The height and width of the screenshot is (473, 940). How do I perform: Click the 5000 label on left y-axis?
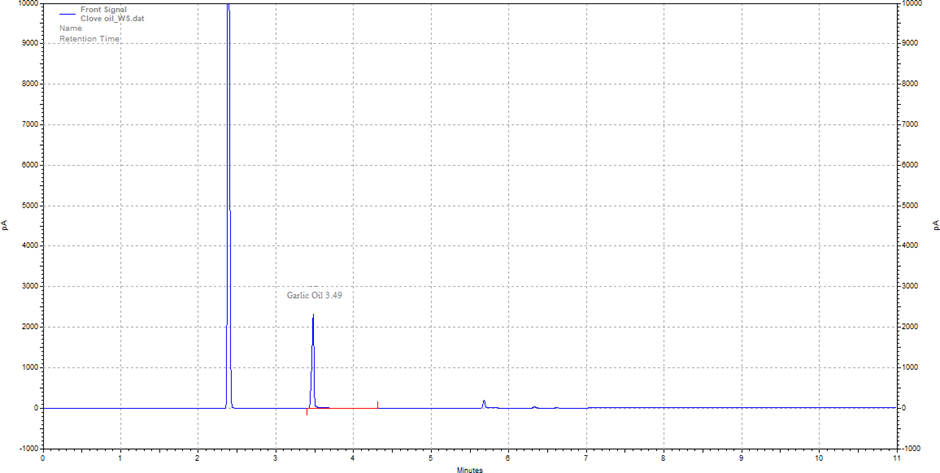pyautogui.click(x=28, y=205)
